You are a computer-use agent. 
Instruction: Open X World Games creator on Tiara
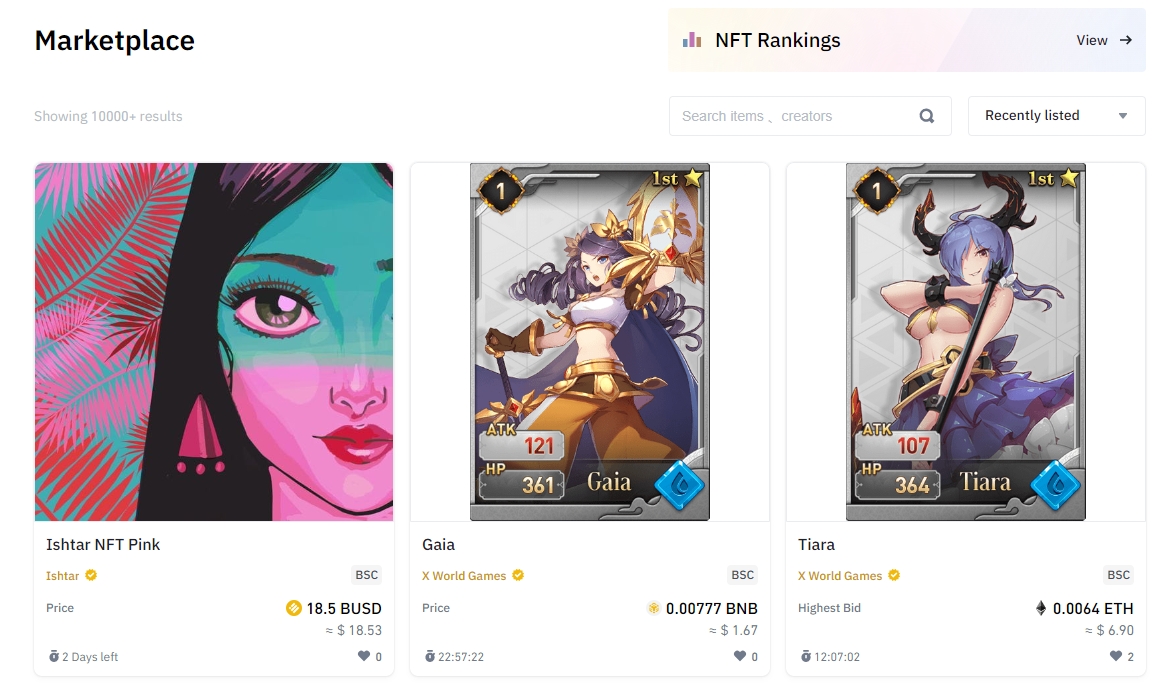[x=840, y=576]
